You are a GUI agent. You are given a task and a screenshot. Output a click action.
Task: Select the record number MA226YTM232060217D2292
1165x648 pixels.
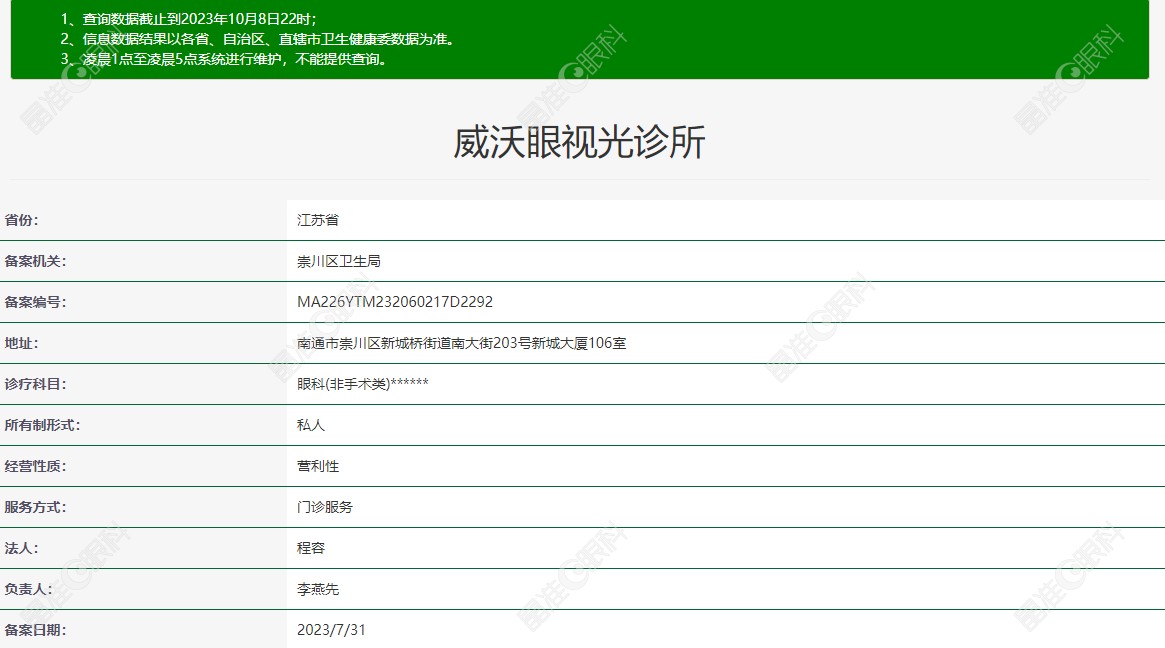pyautogui.click(x=395, y=302)
